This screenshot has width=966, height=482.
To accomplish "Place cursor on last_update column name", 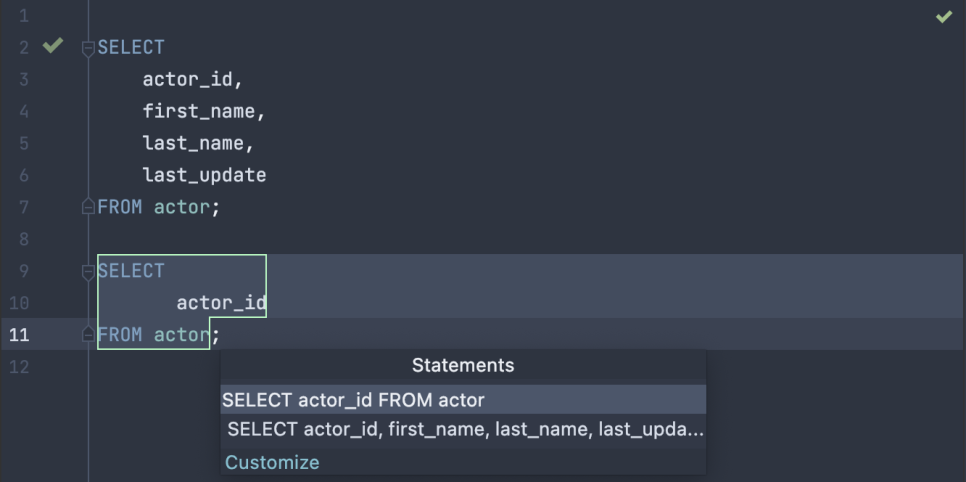I will (205, 176).
